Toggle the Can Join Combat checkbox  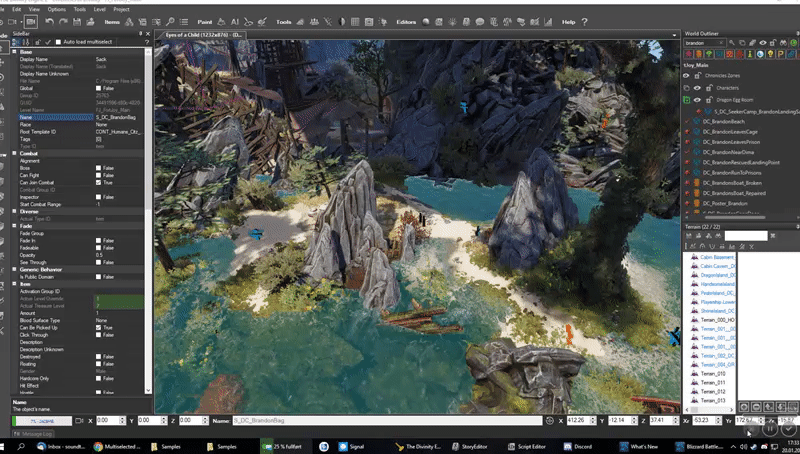(98, 182)
